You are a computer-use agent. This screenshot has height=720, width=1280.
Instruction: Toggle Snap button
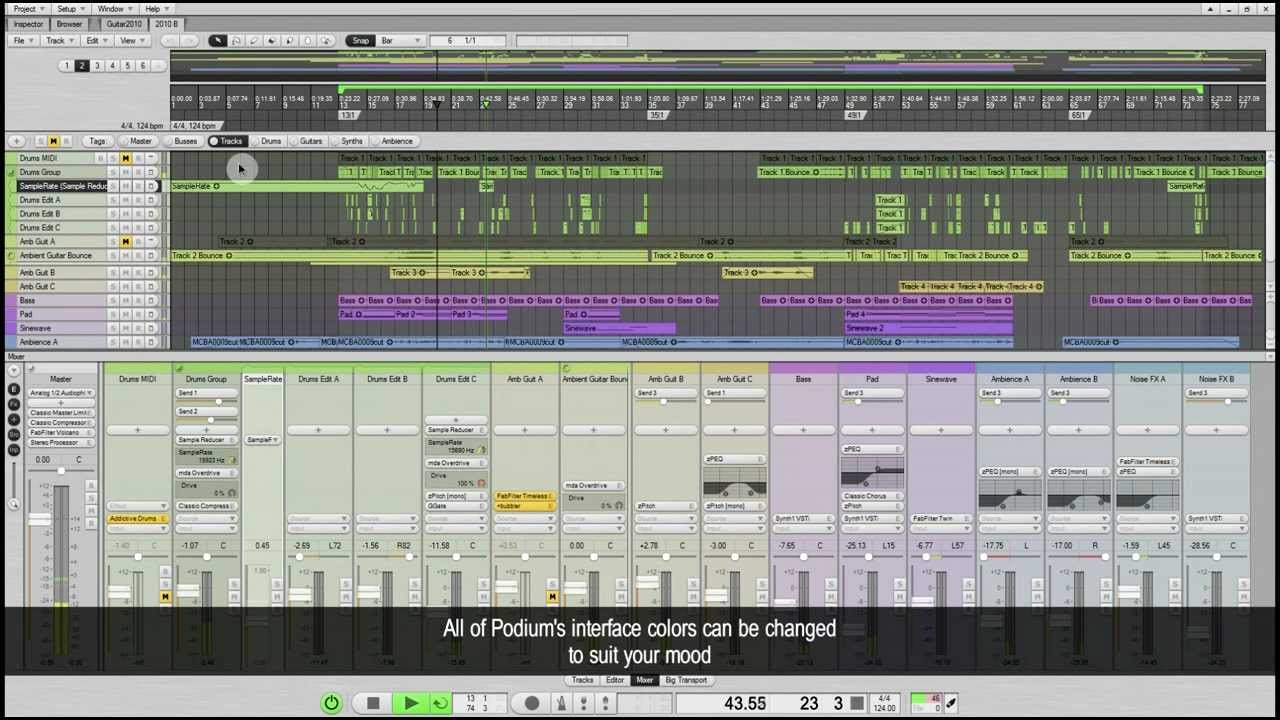click(x=360, y=41)
